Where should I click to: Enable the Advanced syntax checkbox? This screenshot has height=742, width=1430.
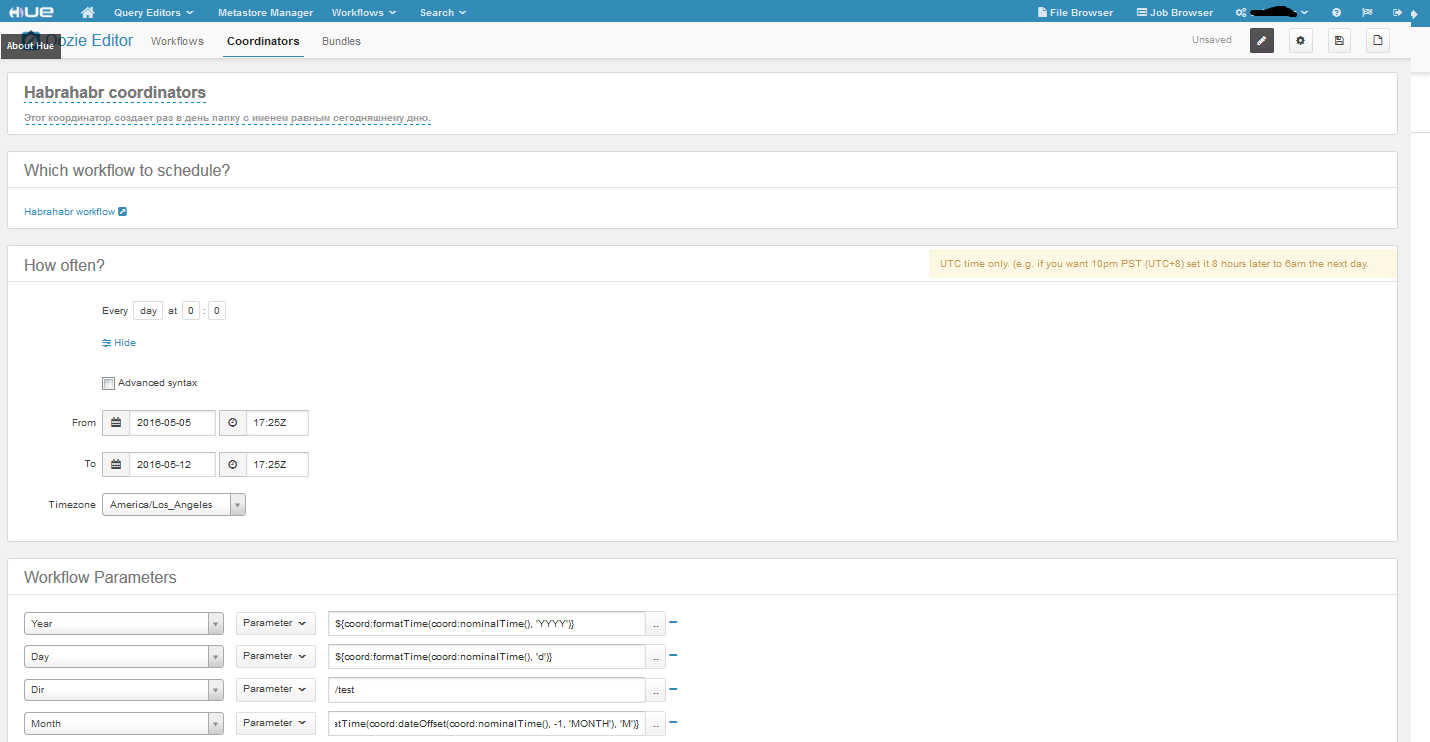108,383
